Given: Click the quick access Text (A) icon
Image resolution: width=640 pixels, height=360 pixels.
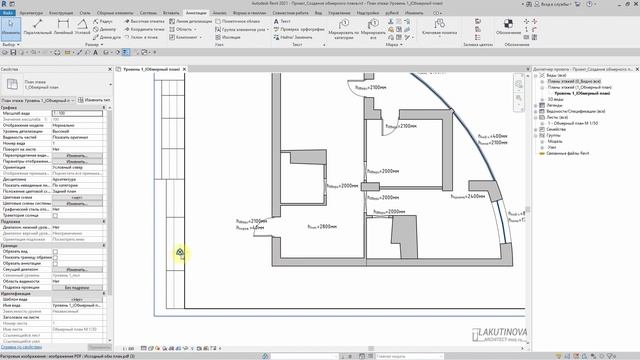Looking at the screenshot, I should [96, 52].
